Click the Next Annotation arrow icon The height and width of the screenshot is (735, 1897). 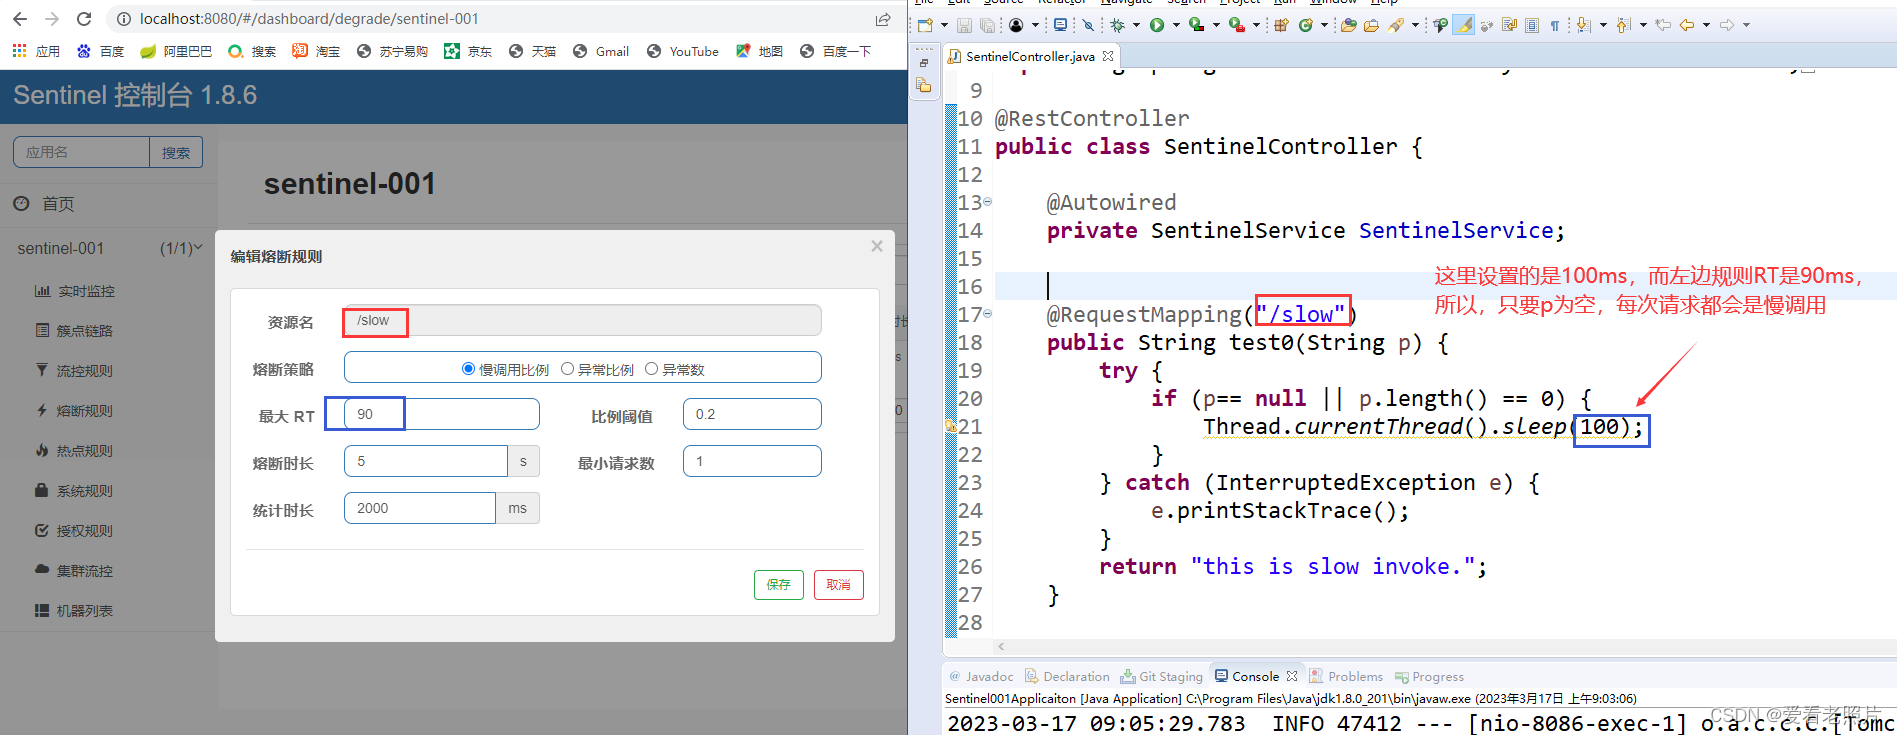1584,25
